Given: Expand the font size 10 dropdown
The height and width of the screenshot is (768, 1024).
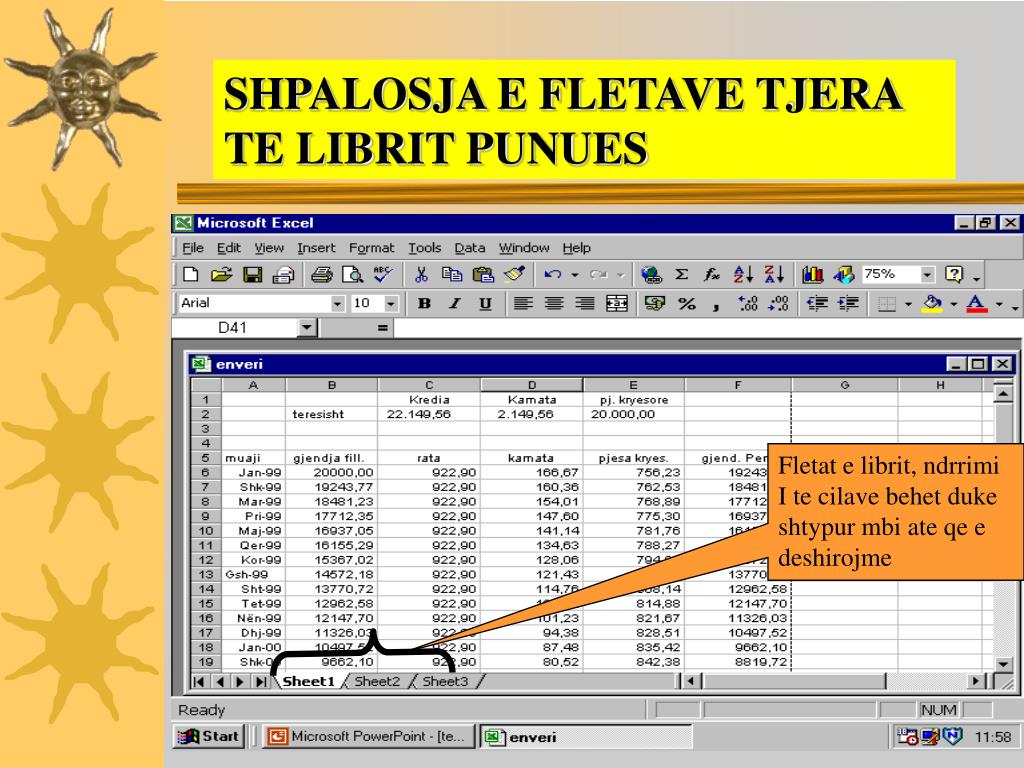Looking at the screenshot, I should [x=391, y=304].
